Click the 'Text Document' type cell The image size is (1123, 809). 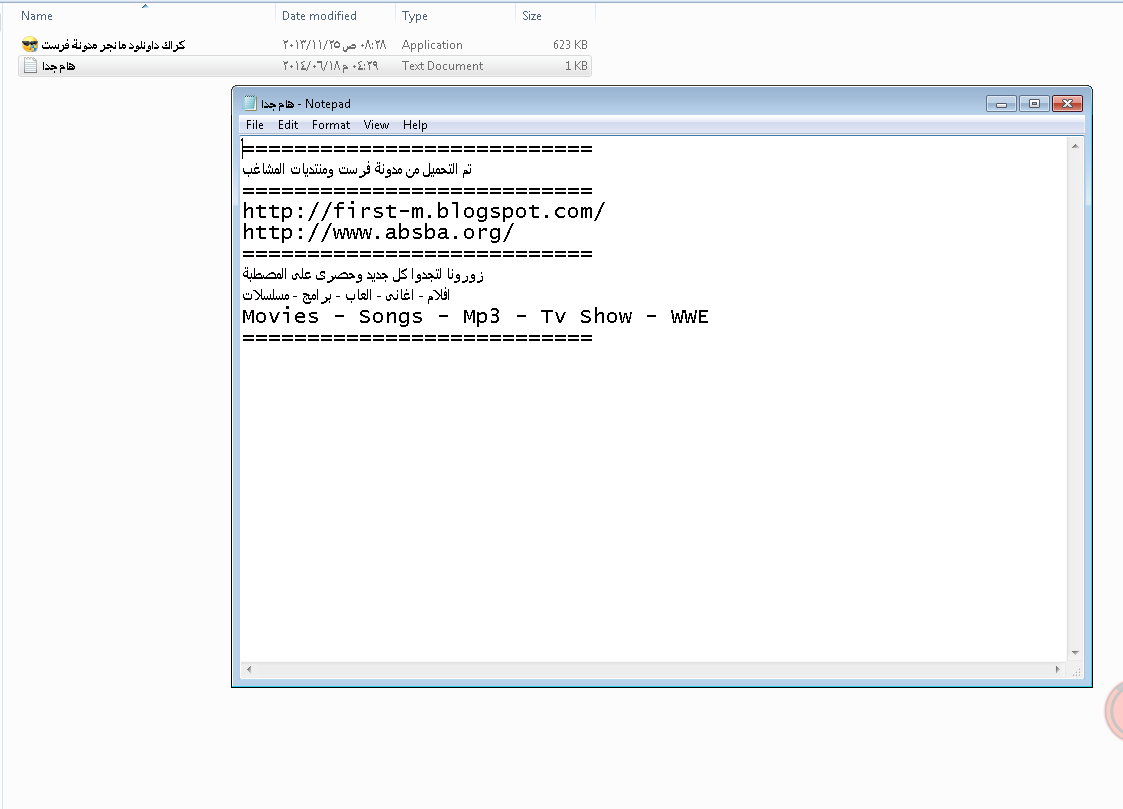point(442,66)
